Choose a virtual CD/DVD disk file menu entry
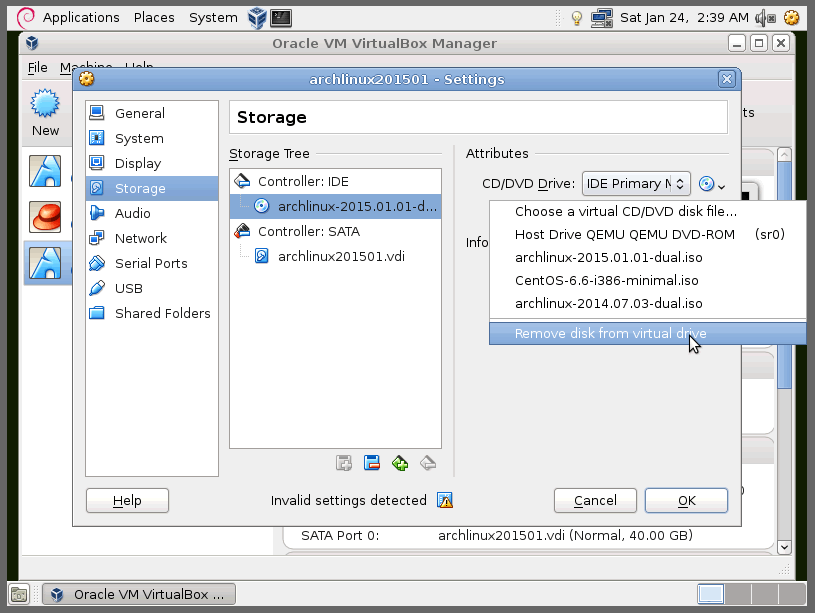This screenshot has height=613, width=815. coord(648,211)
